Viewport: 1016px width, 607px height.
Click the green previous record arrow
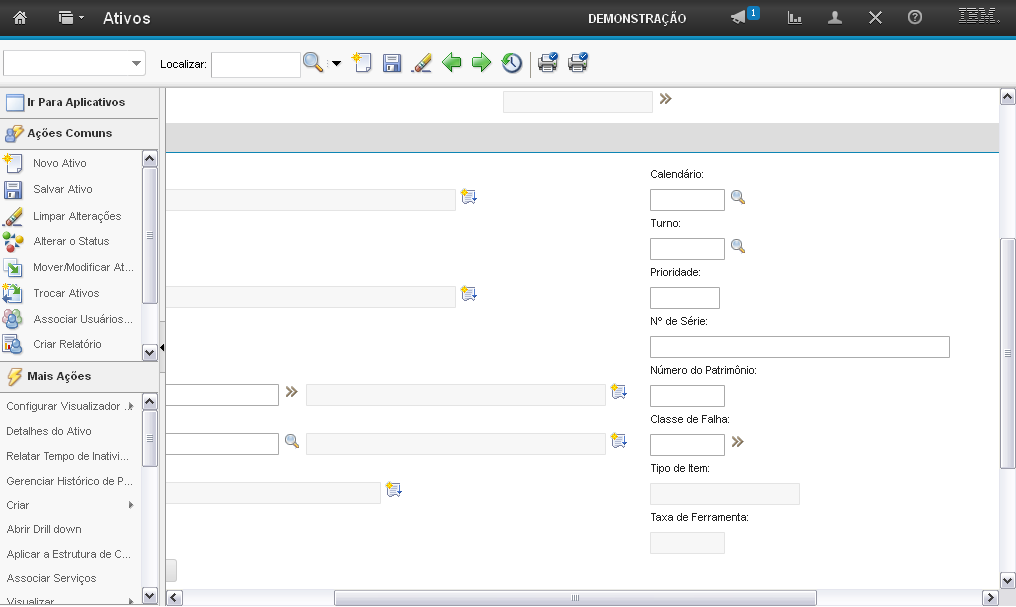[452, 63]
